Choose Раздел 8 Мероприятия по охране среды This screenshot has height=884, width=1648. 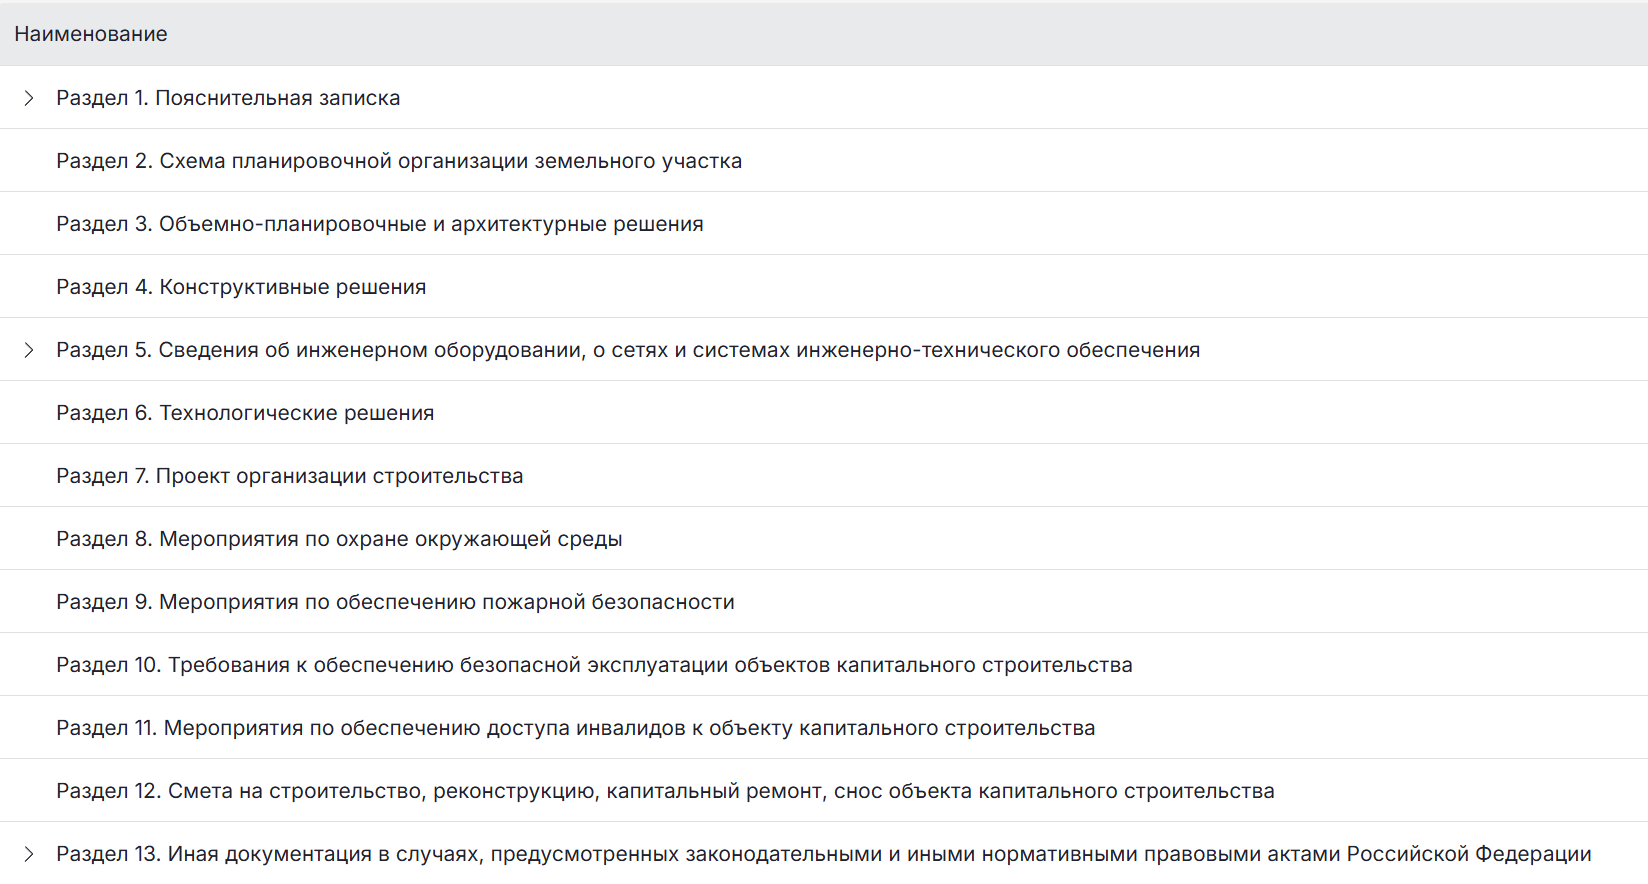[x=339, y=539]
